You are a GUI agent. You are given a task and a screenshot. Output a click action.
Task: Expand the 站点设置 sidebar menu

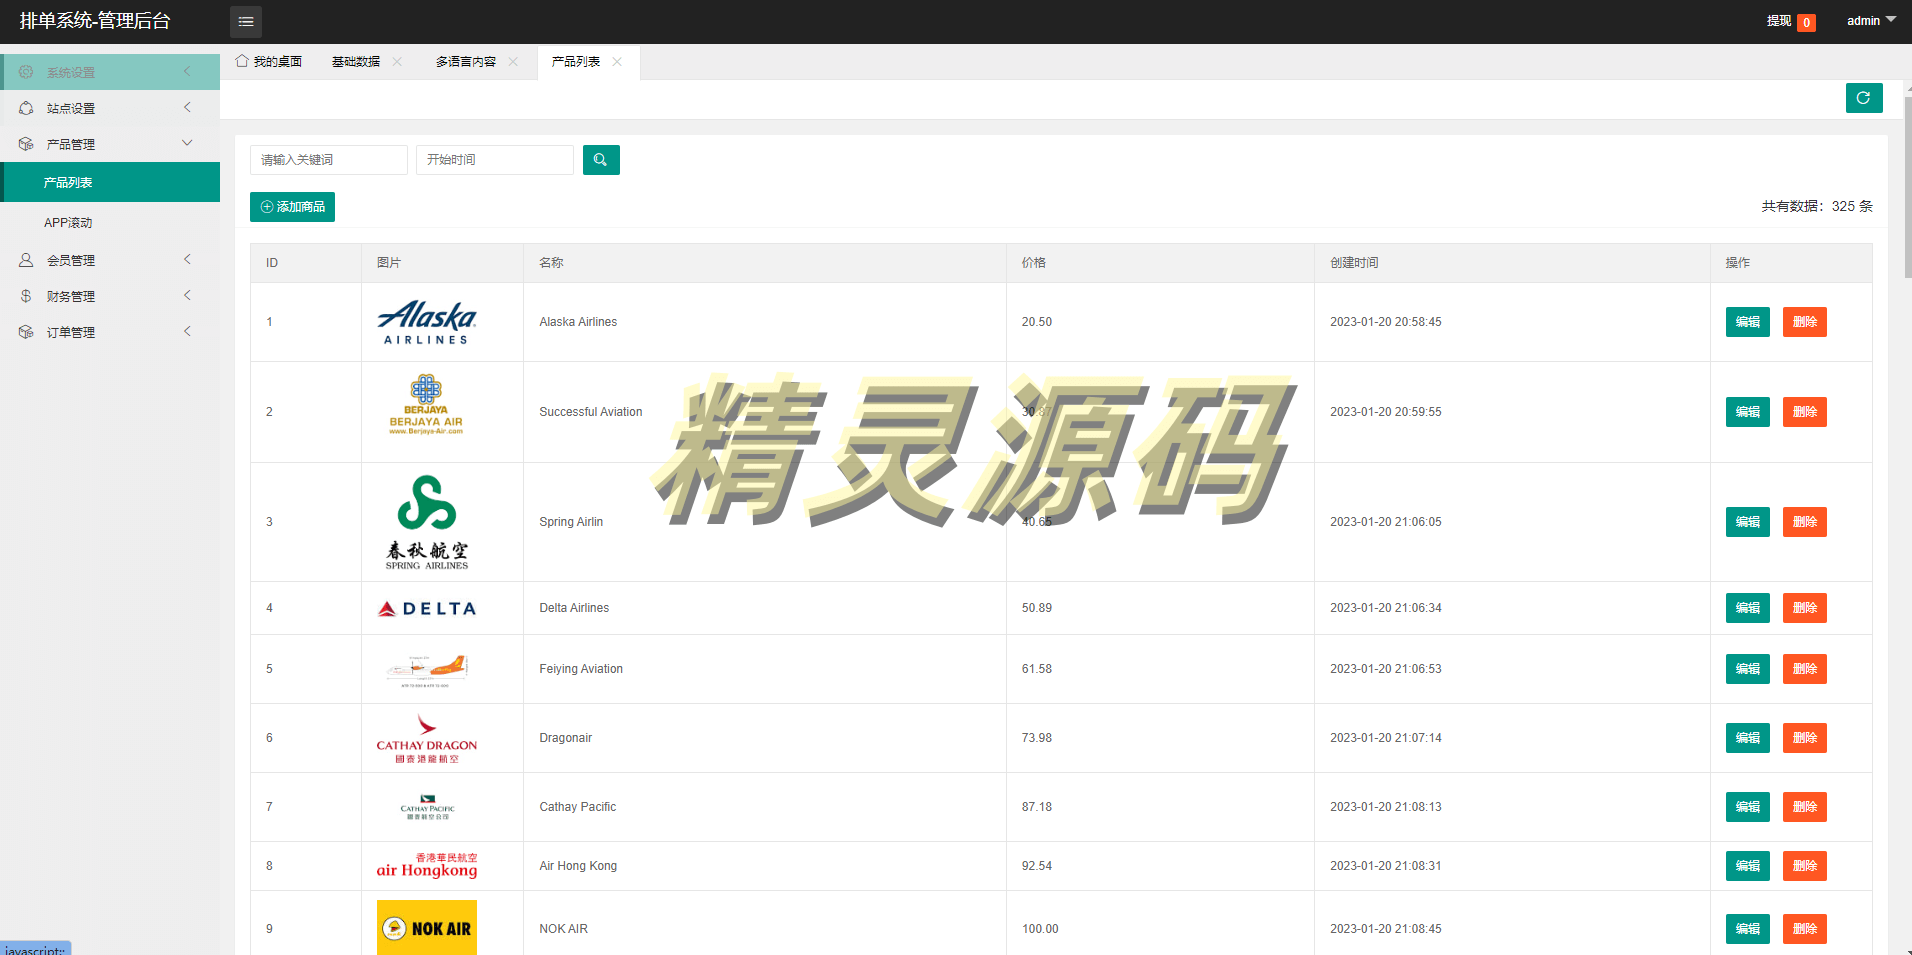(x=110, y=108)
